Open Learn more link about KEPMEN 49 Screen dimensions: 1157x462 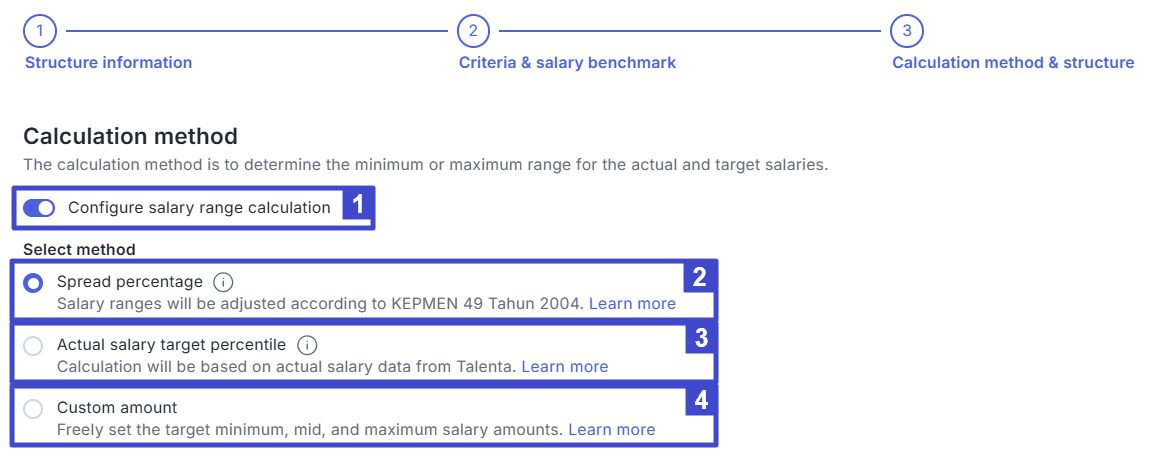coord(632,304)
